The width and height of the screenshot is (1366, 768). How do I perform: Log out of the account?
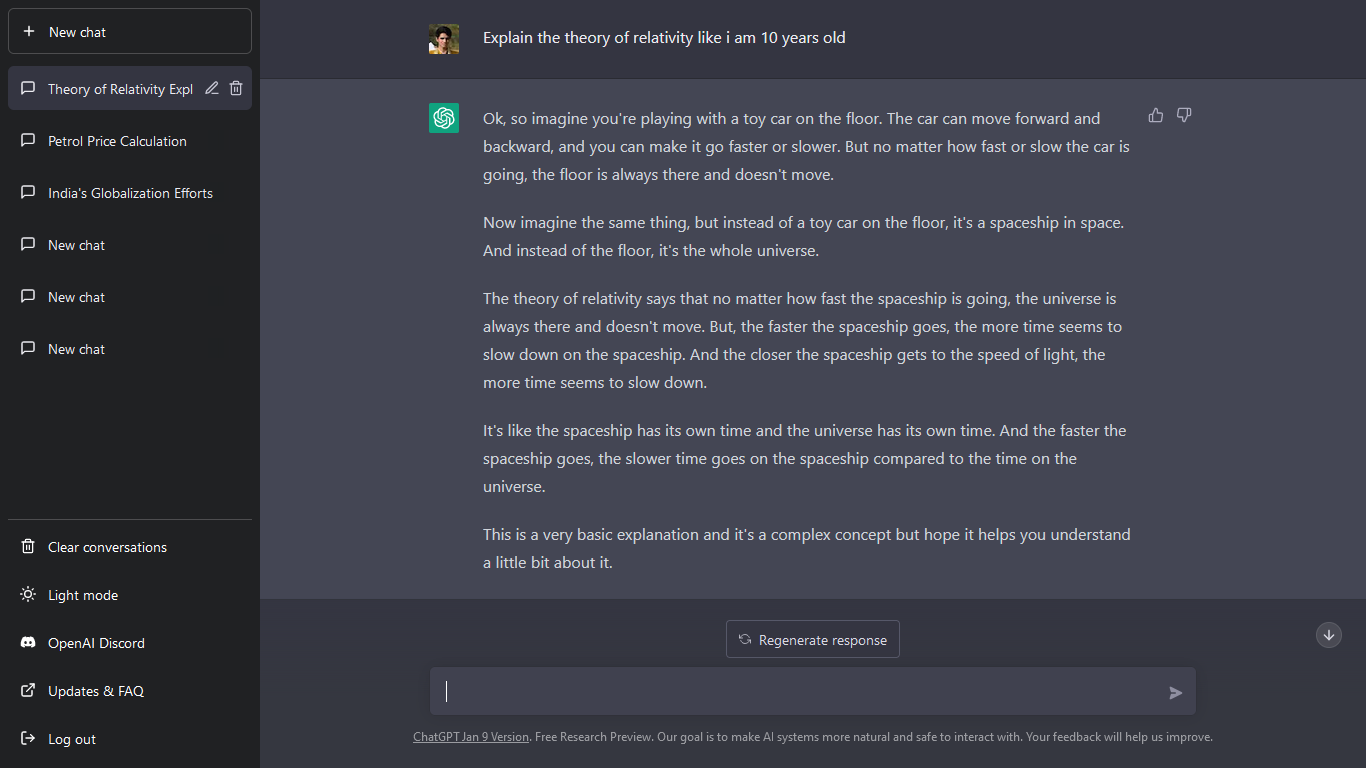pos(72,739)
